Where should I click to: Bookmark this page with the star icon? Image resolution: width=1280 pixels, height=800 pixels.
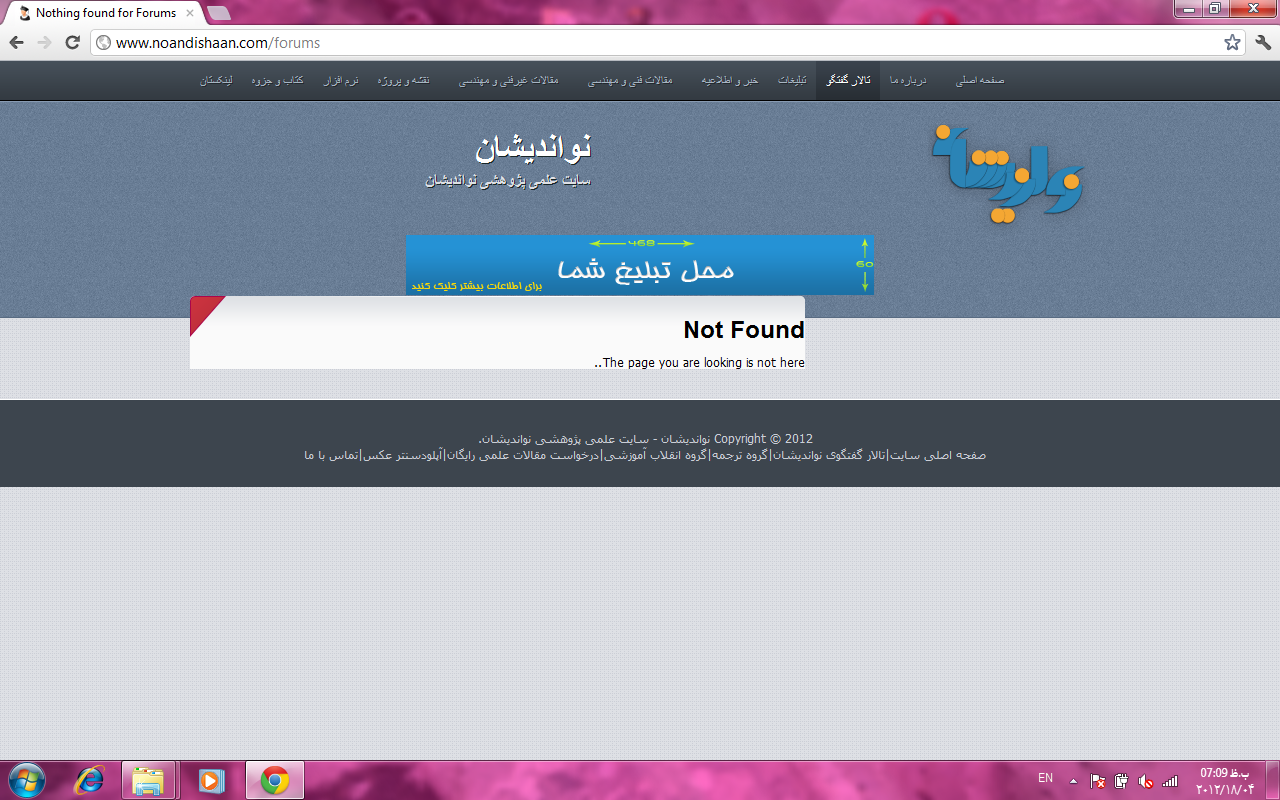point(1232,42)
